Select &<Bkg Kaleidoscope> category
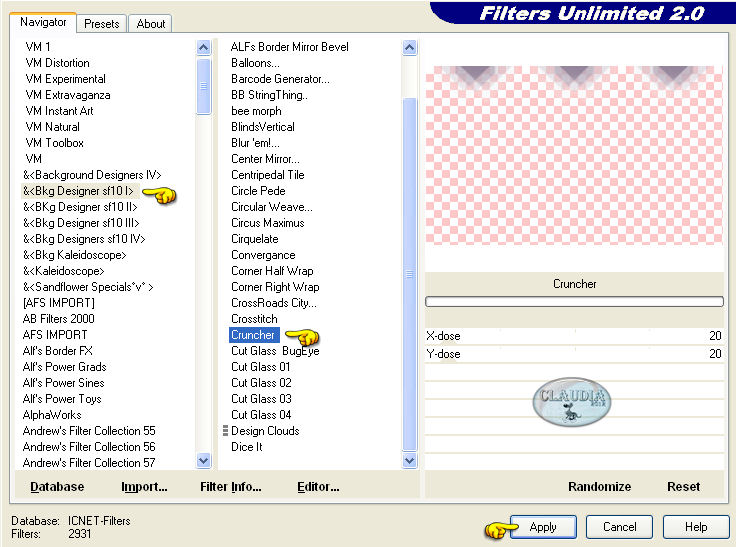This screenshot has height=547, width=736. point(75,255)
